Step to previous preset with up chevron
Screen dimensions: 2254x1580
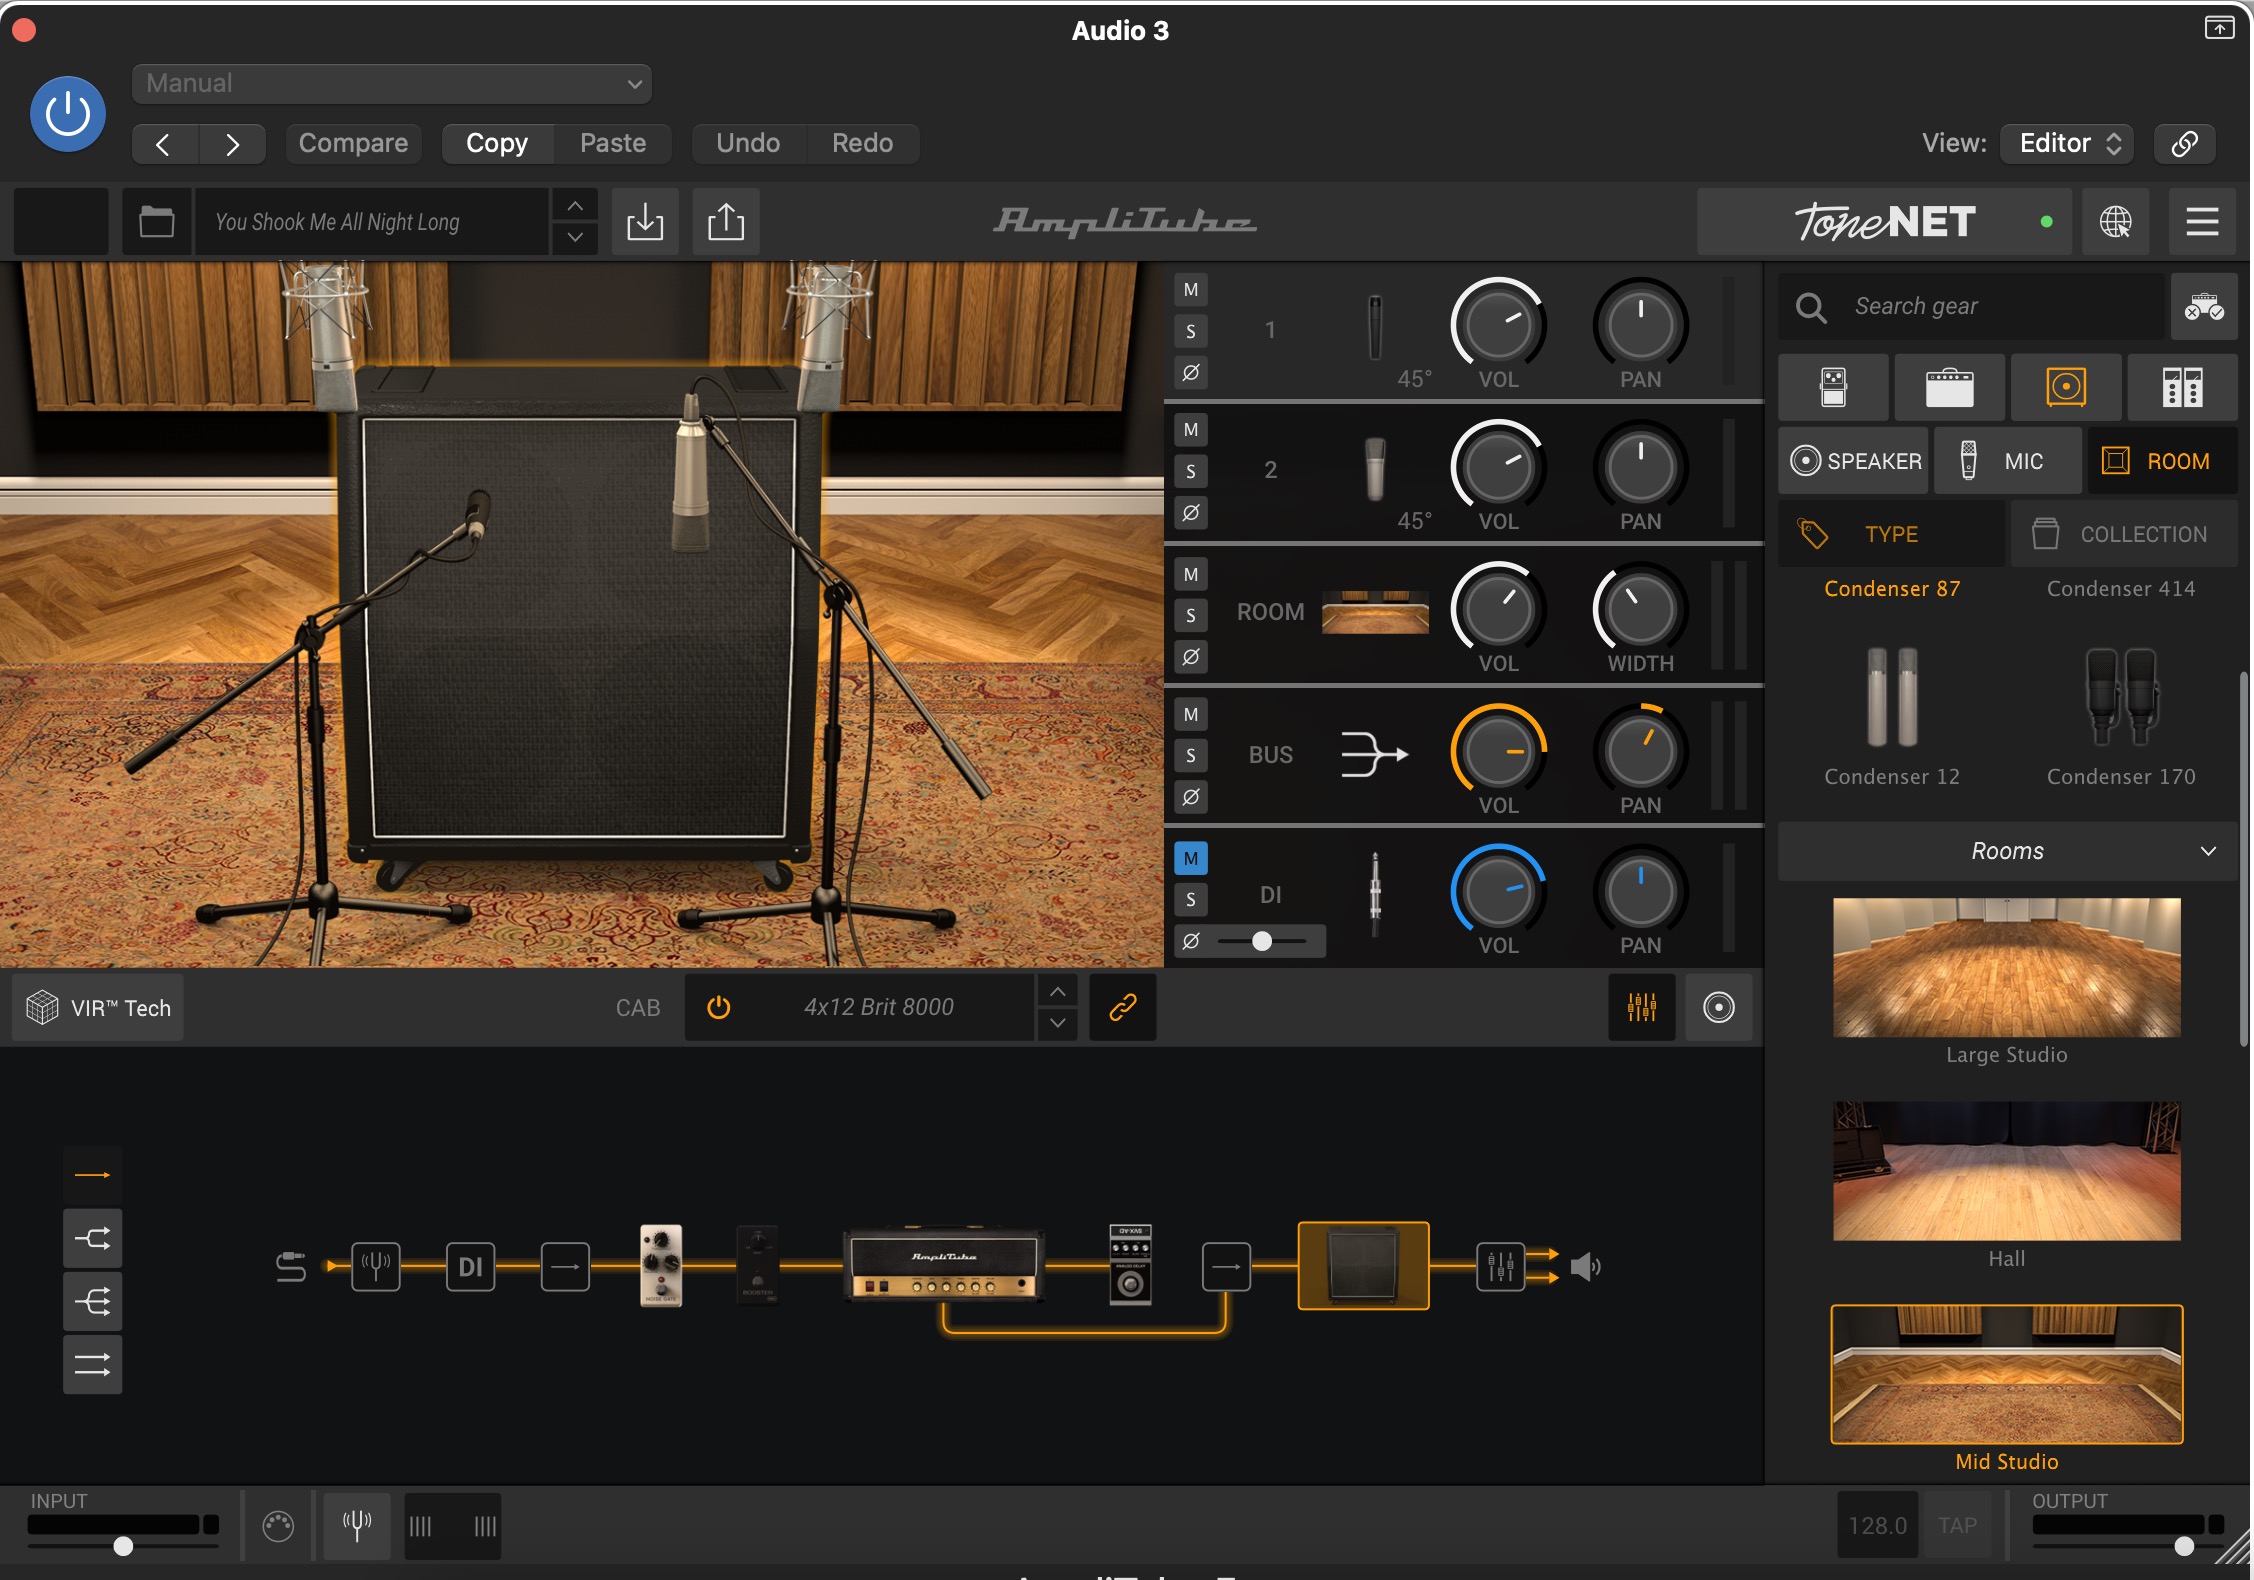[575, 205]
